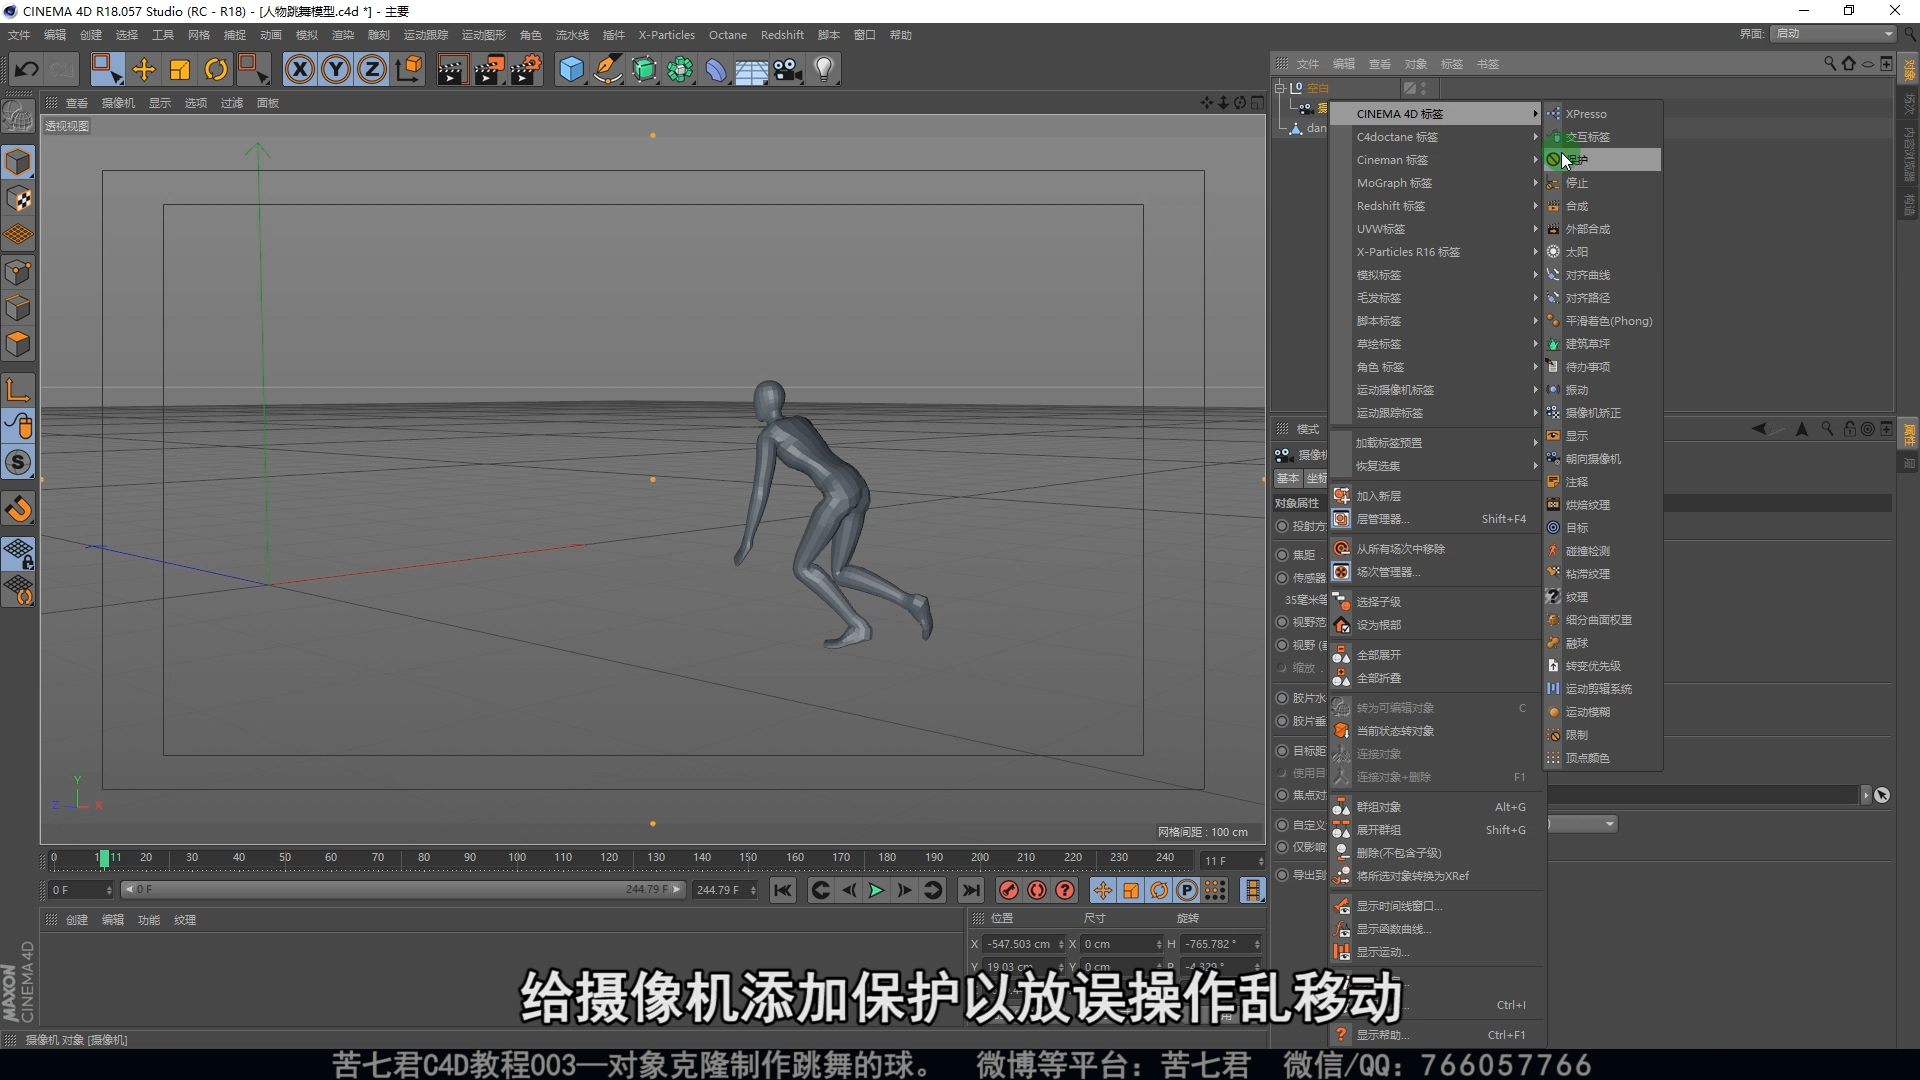The width and height of the screenshot is (1920, 1080).
Task: Expand 运动摄像机标签 submenu
Action: pyautogui.click(x=1436, y=390)
